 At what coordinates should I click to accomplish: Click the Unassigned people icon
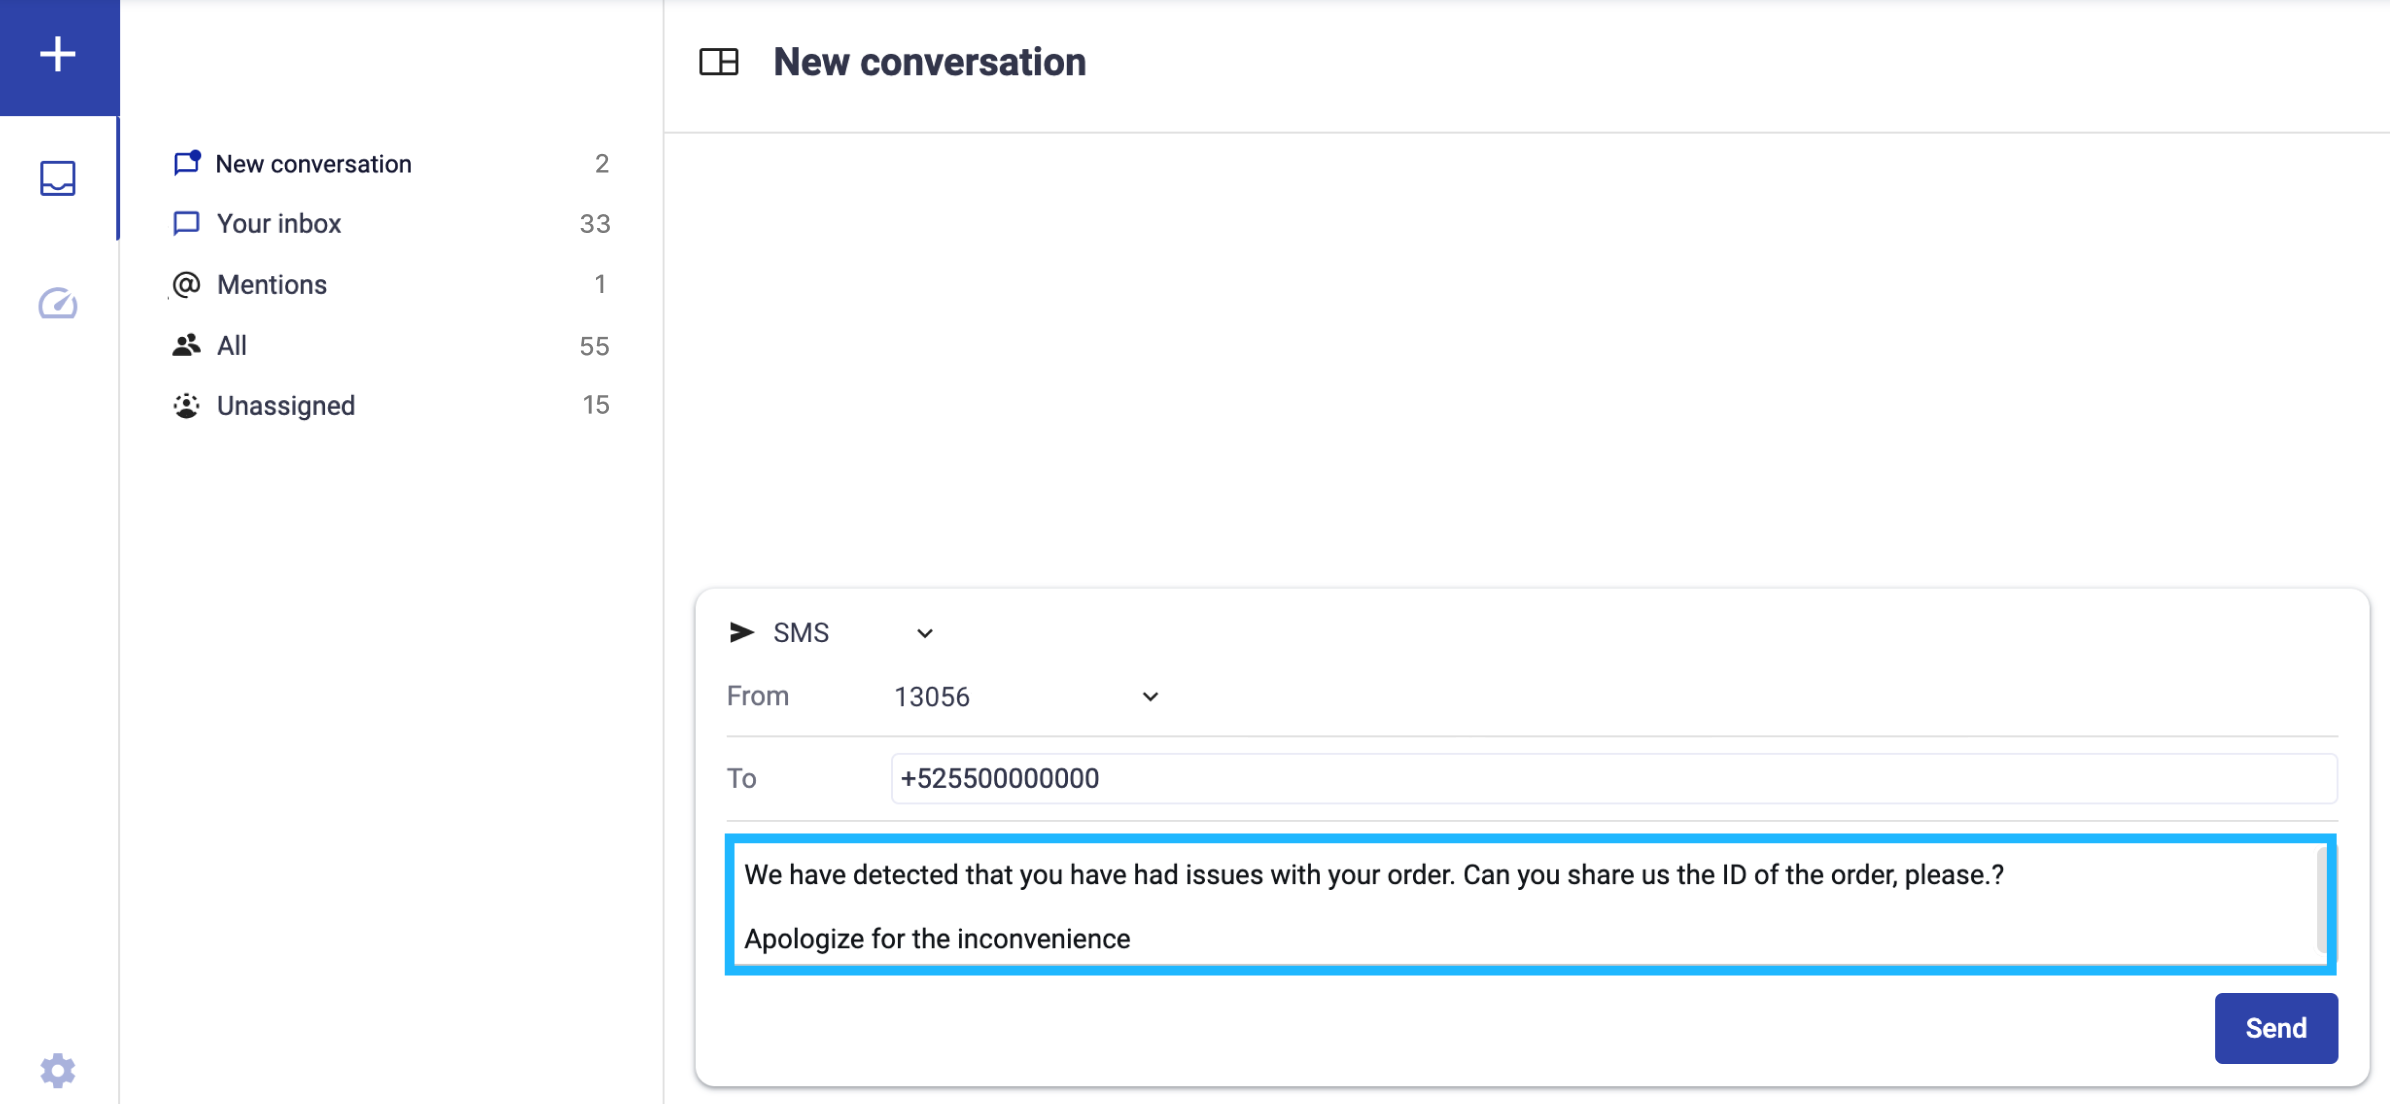[186, 406]
